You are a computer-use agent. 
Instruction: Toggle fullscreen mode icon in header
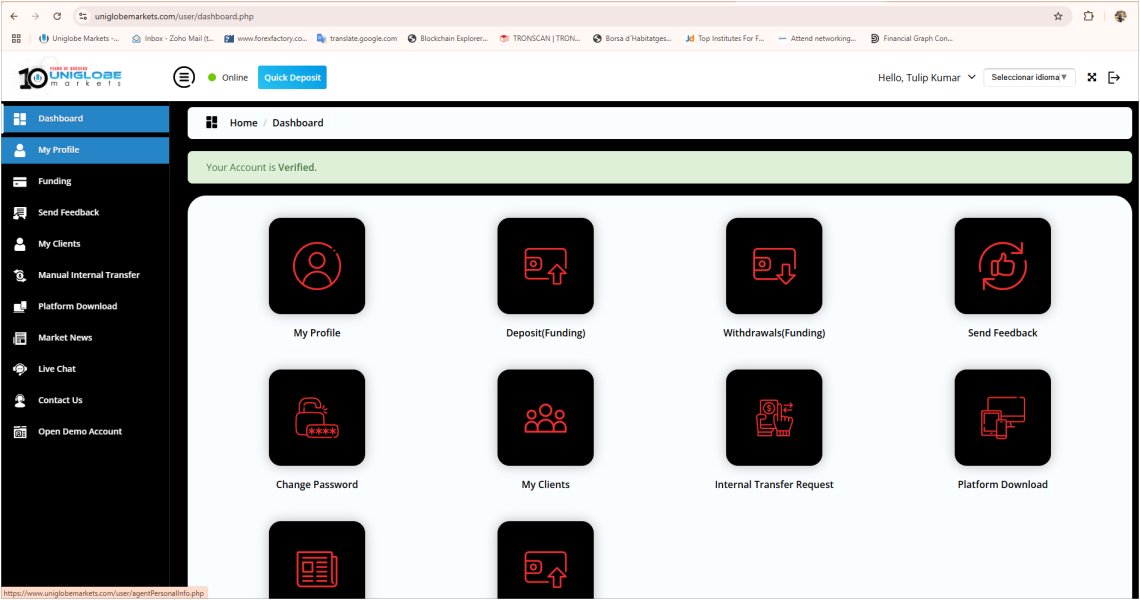(1092, 77)
